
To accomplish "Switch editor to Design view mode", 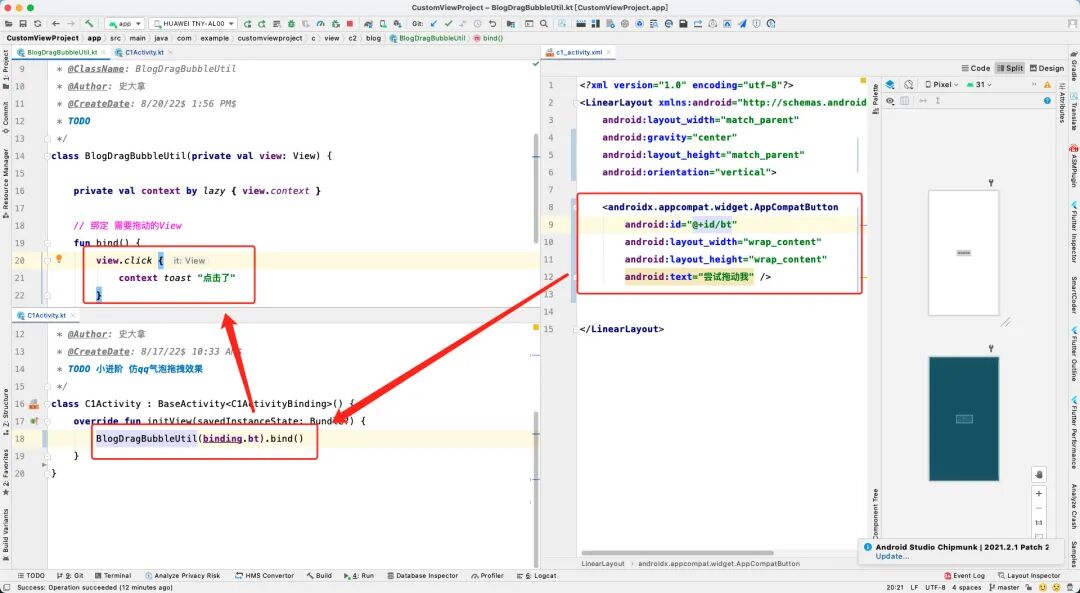I will pyautogui.click(x=1046, y=68).
